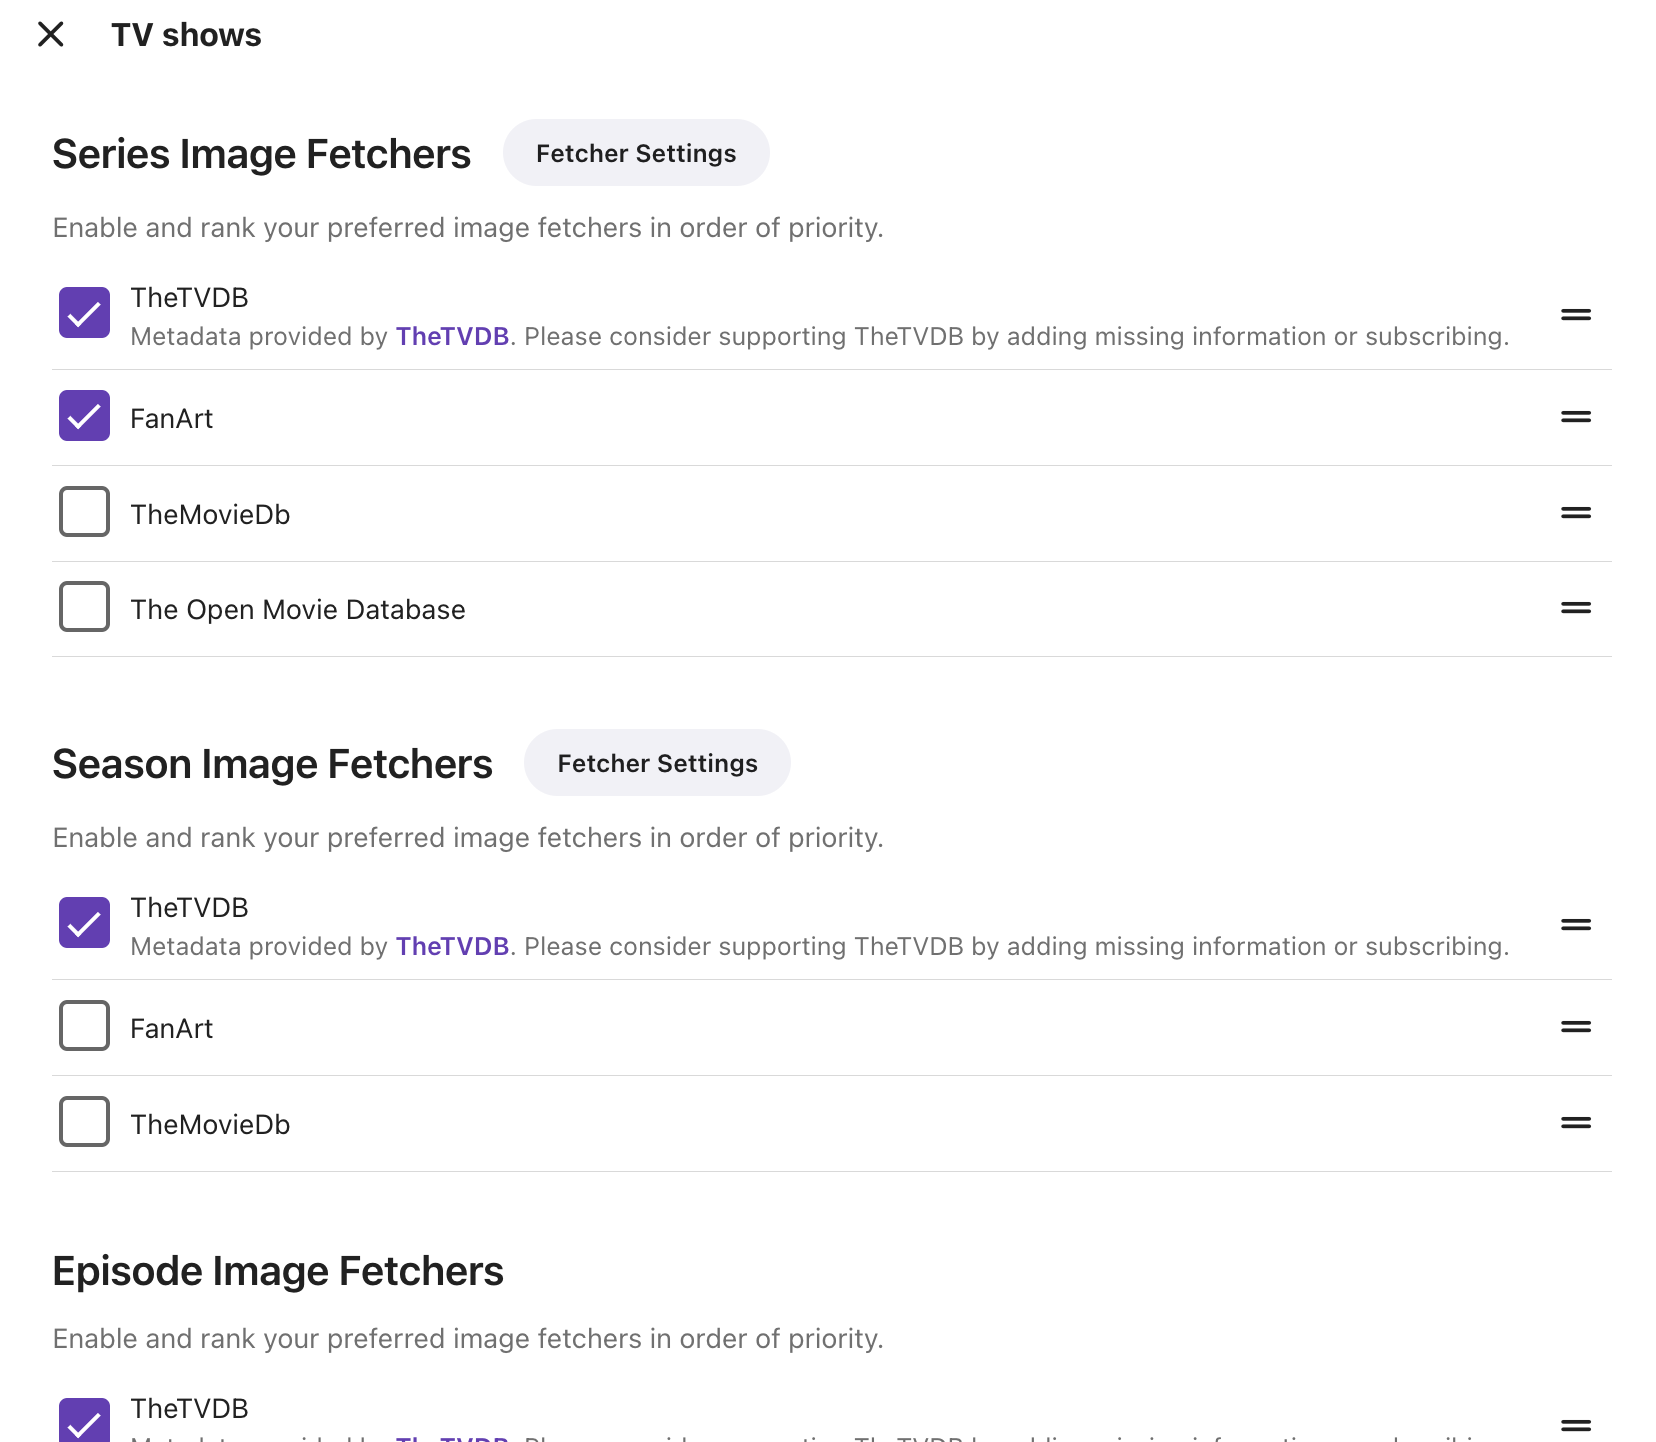
Task: Open Fetcher Settings for Series Image Fetchers
Action: pyautogui.click(x=636, y=153)
